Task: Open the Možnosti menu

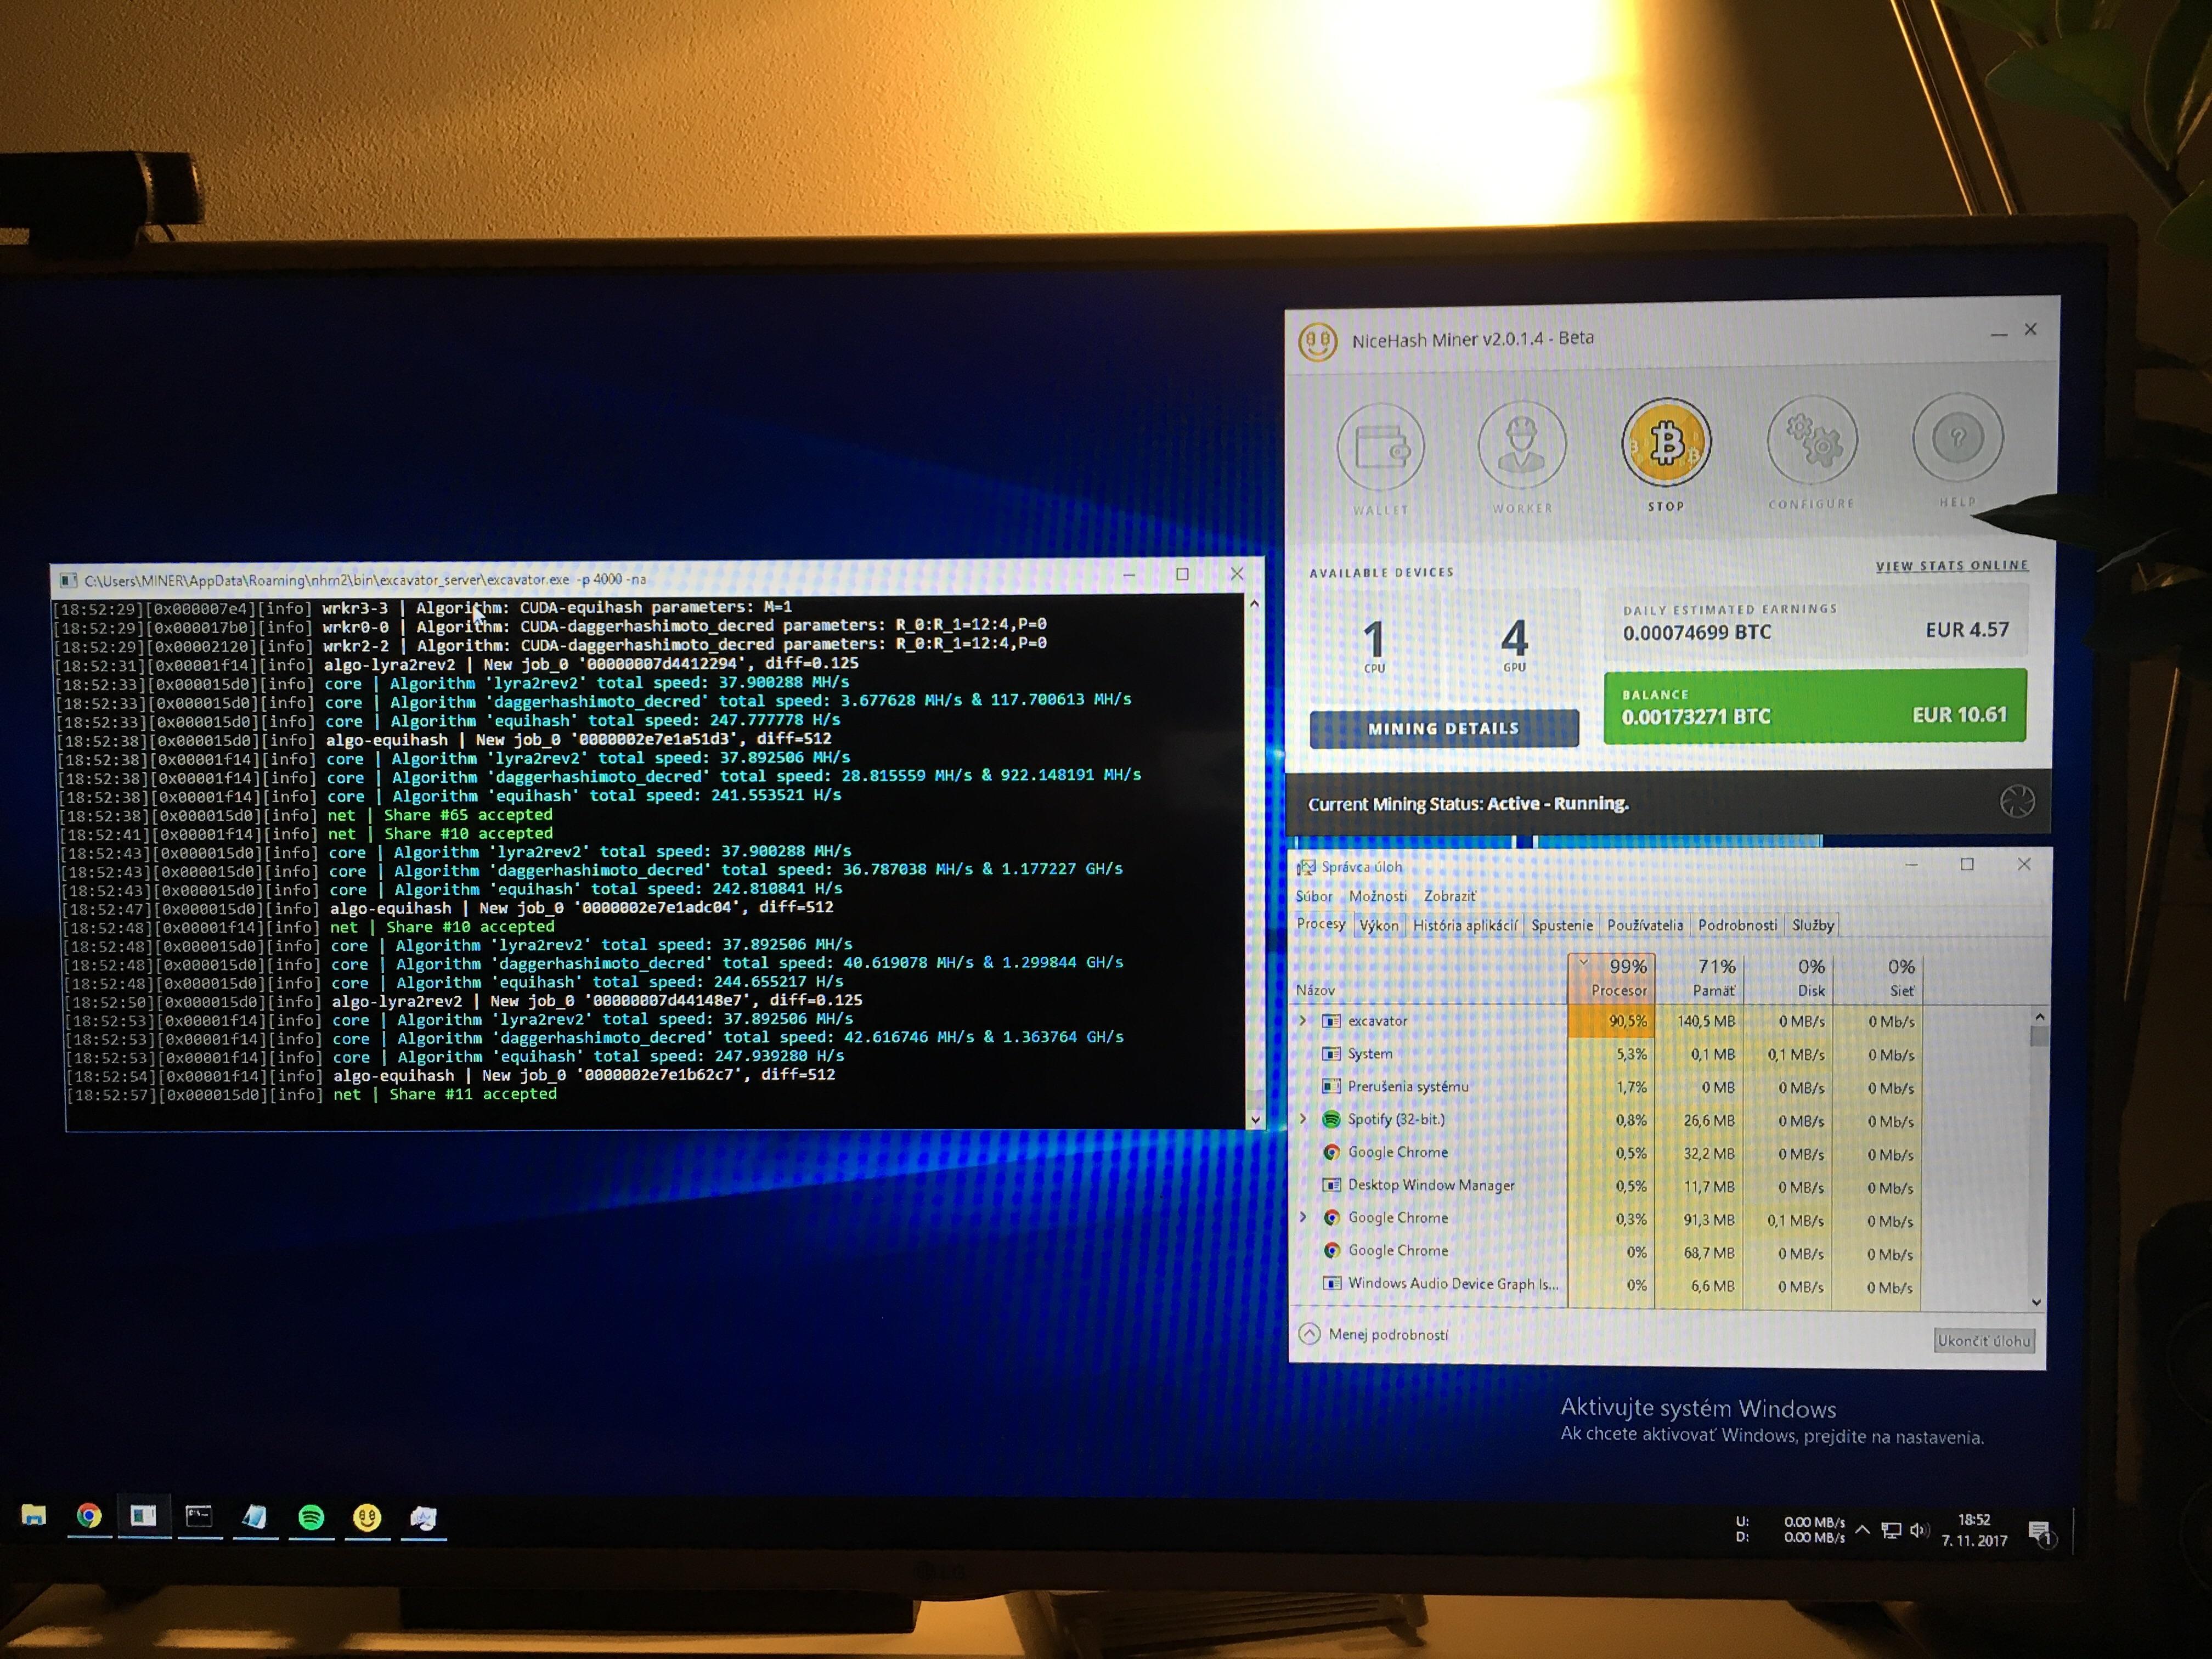Action: coord(1377,896)
